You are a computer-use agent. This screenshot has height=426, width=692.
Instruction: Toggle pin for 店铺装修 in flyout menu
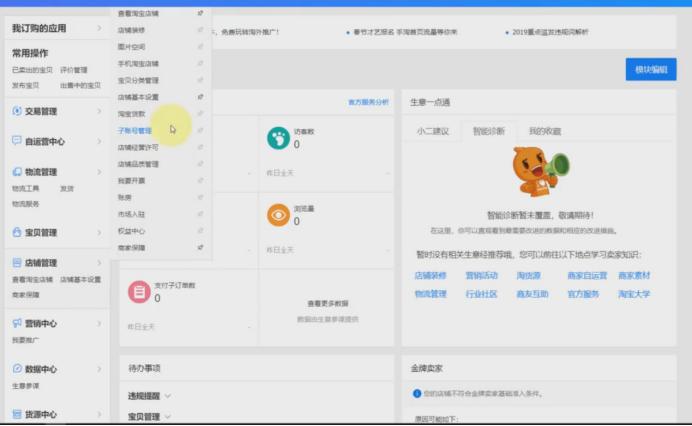pos(200,30)
